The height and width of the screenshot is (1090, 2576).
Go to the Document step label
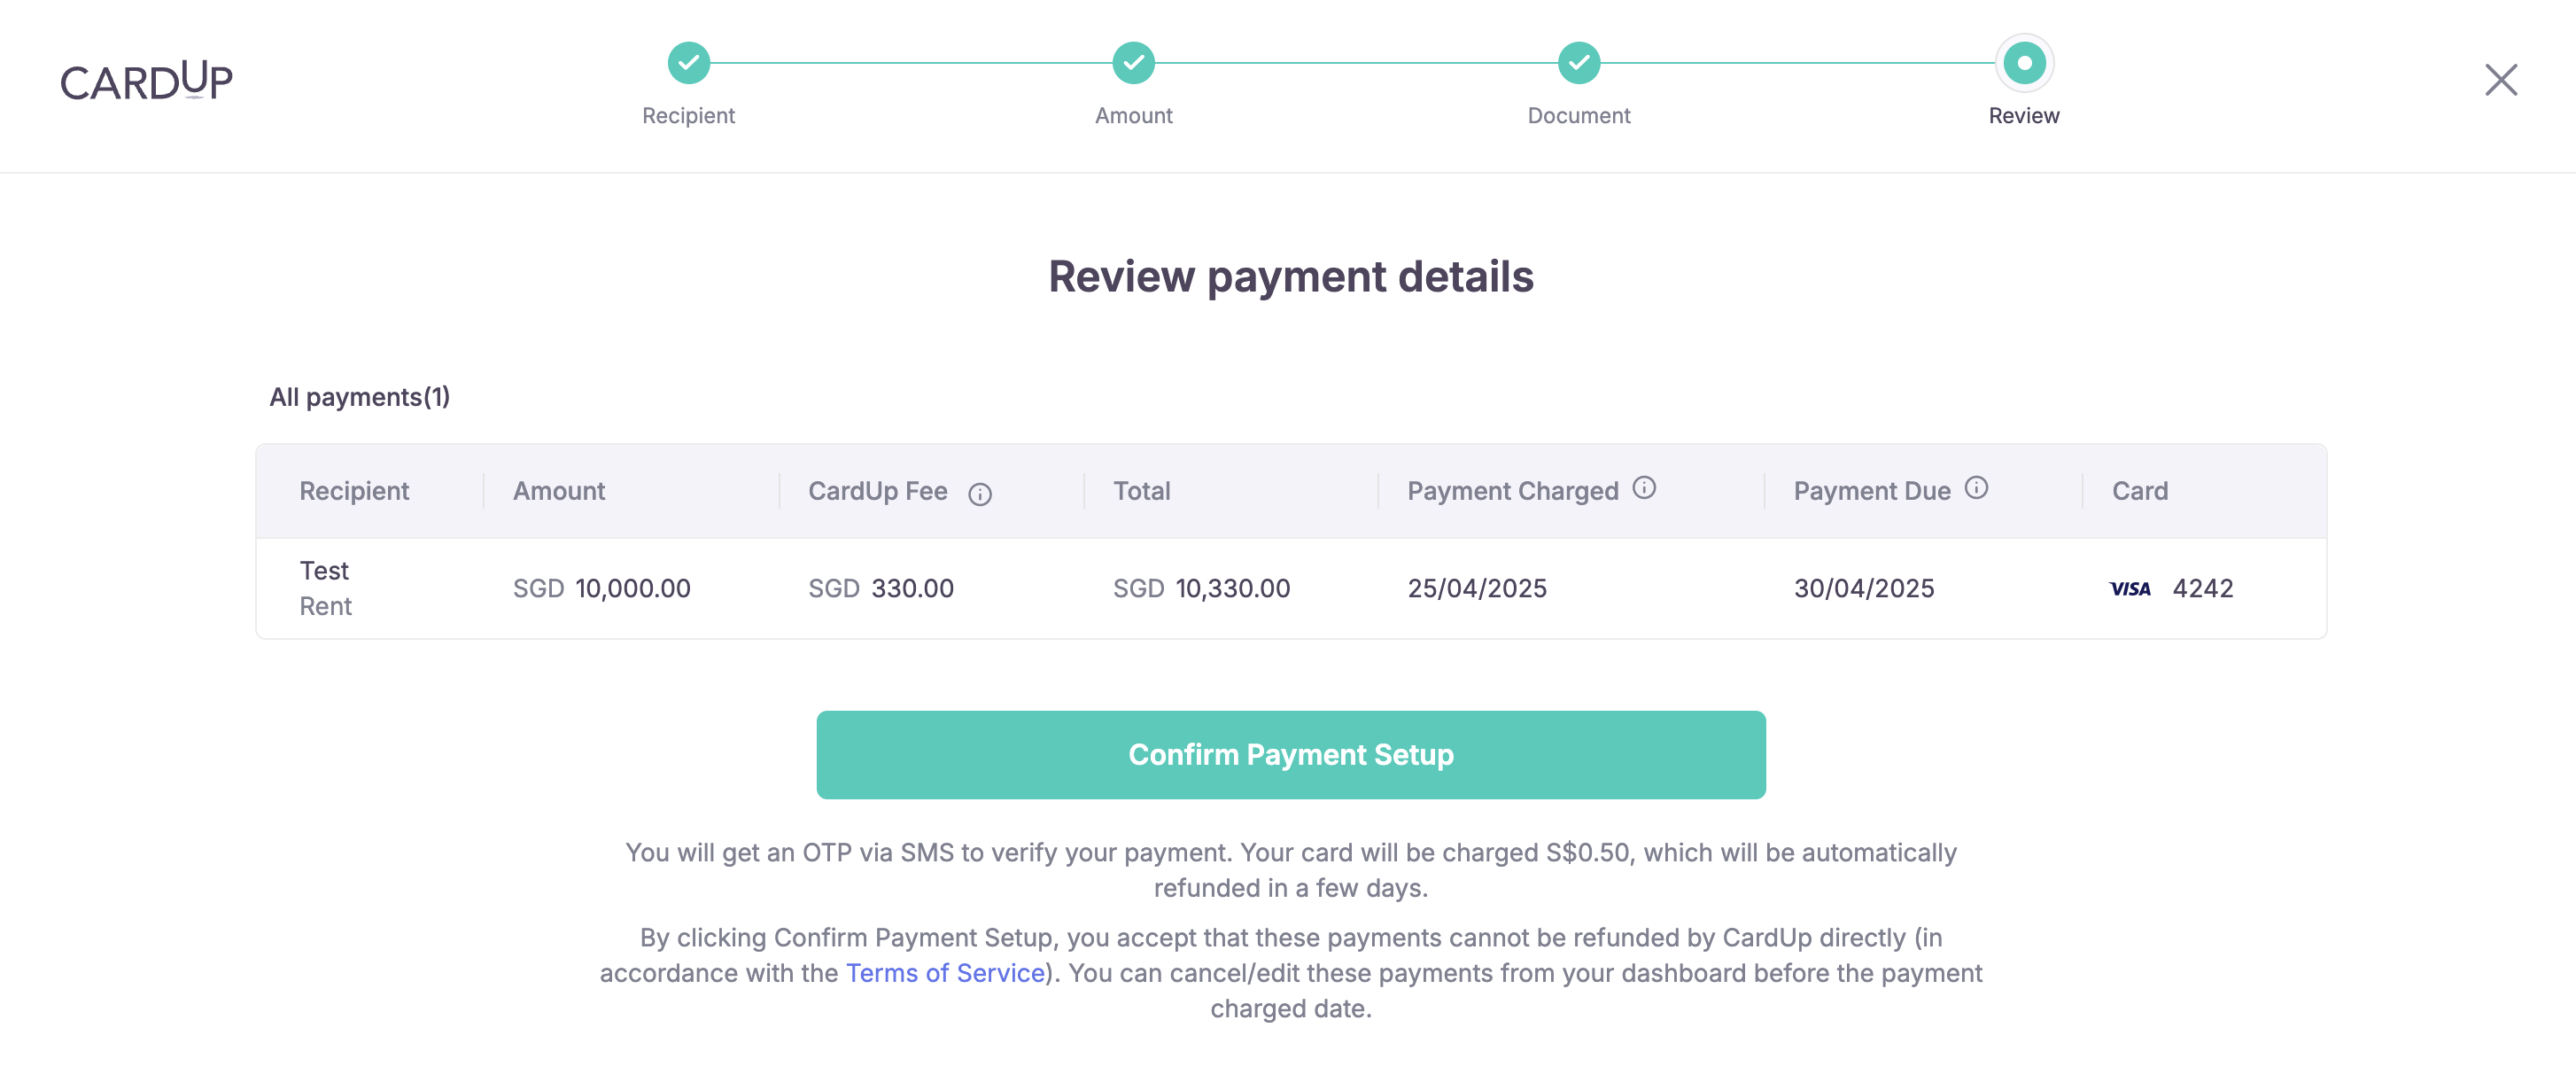click(1579, 116)
